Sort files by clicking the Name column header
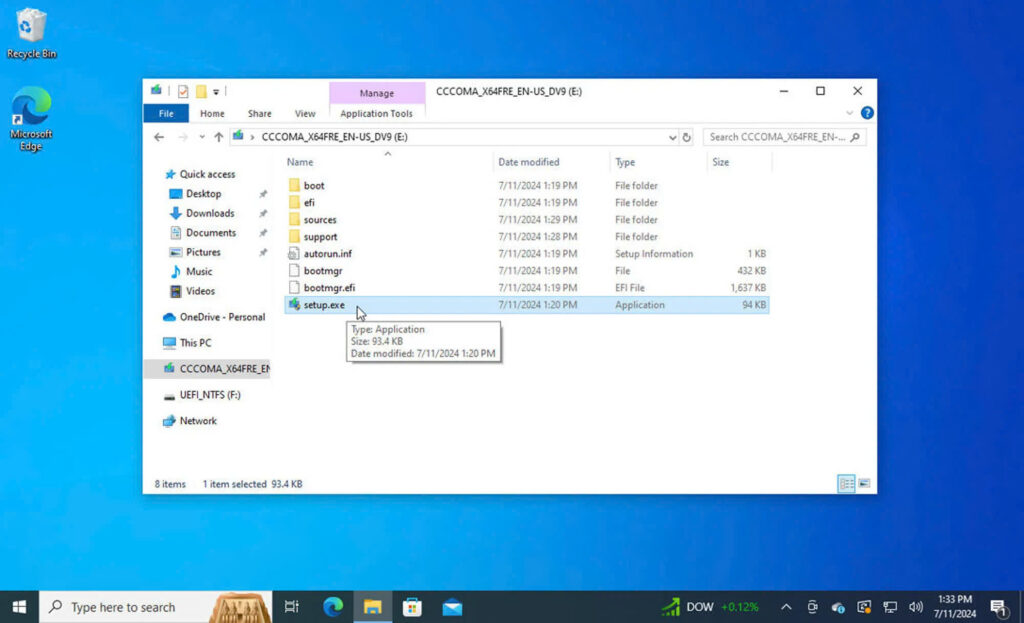The height and width of the screenshot is (623, 1024). 300,162
